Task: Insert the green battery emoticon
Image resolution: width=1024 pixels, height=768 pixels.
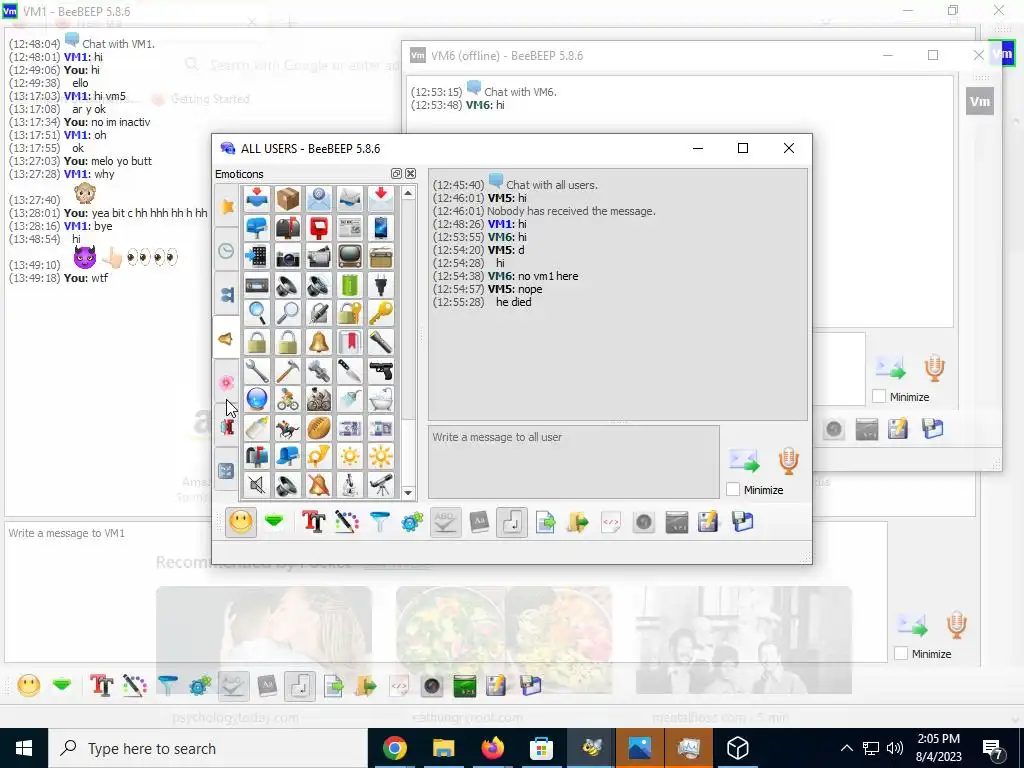Action: click(x=349, y=285)
